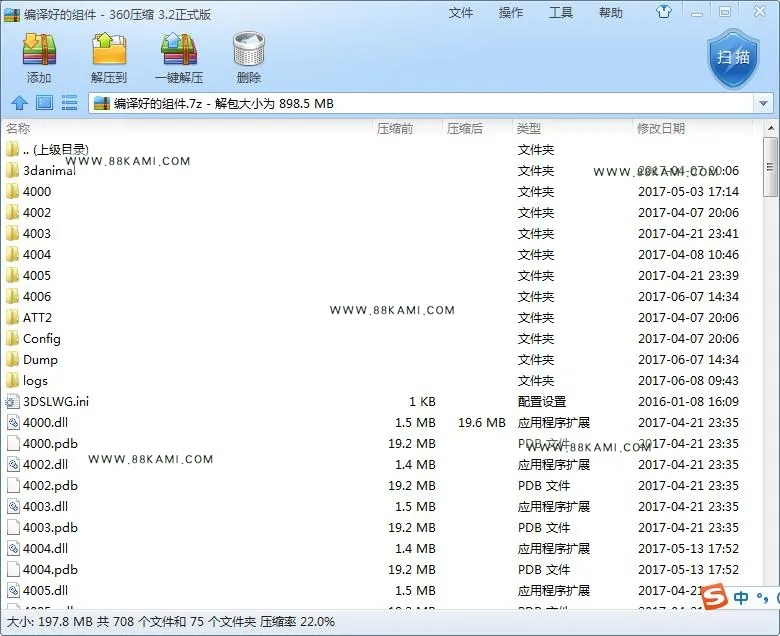780x636 pixels.
Task: Sort by 压缩前 column header
Action: coord(395,128)
